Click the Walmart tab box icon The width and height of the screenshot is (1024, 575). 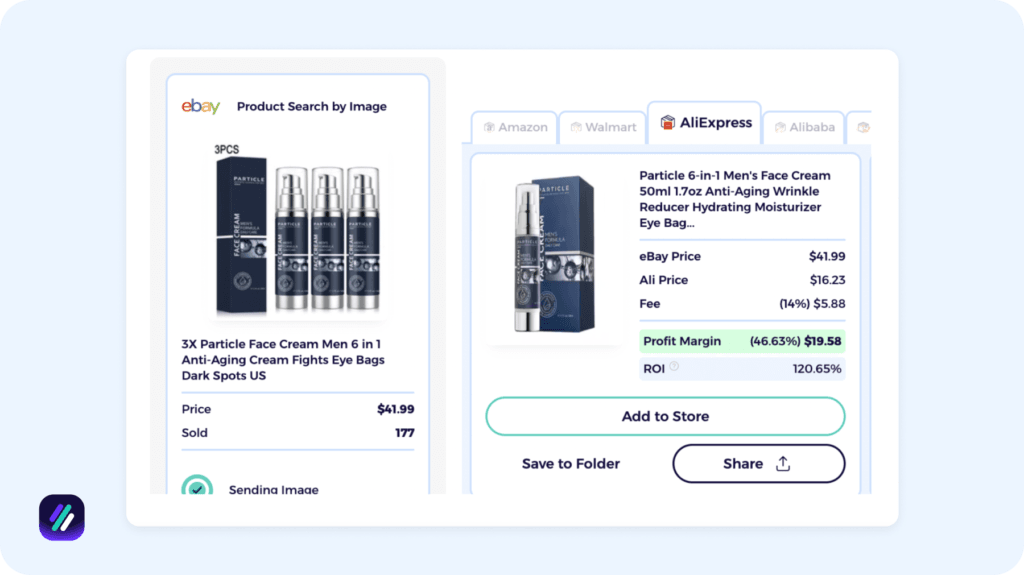(576, 127)
